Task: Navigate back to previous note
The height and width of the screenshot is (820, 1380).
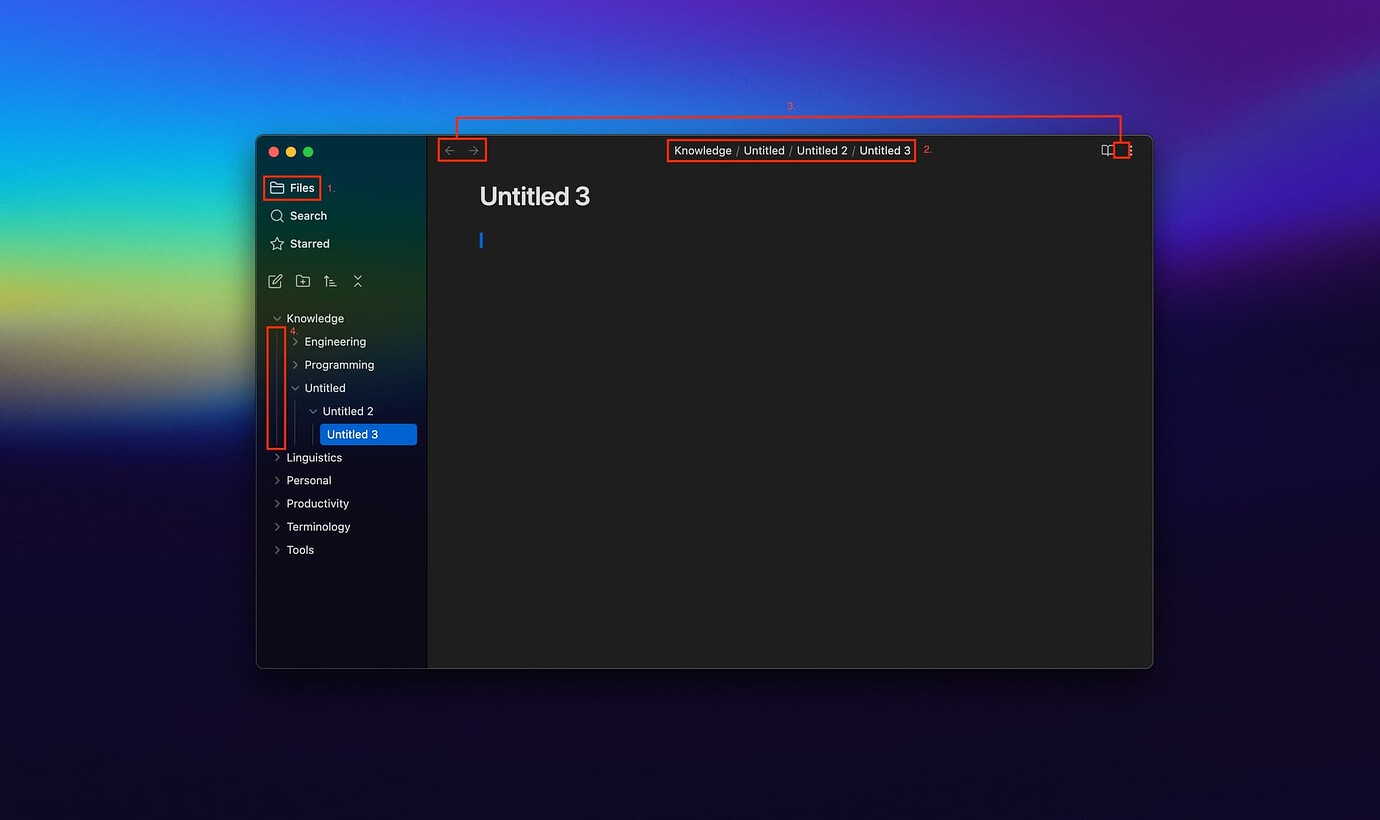Action: click(x=449, y=149)
